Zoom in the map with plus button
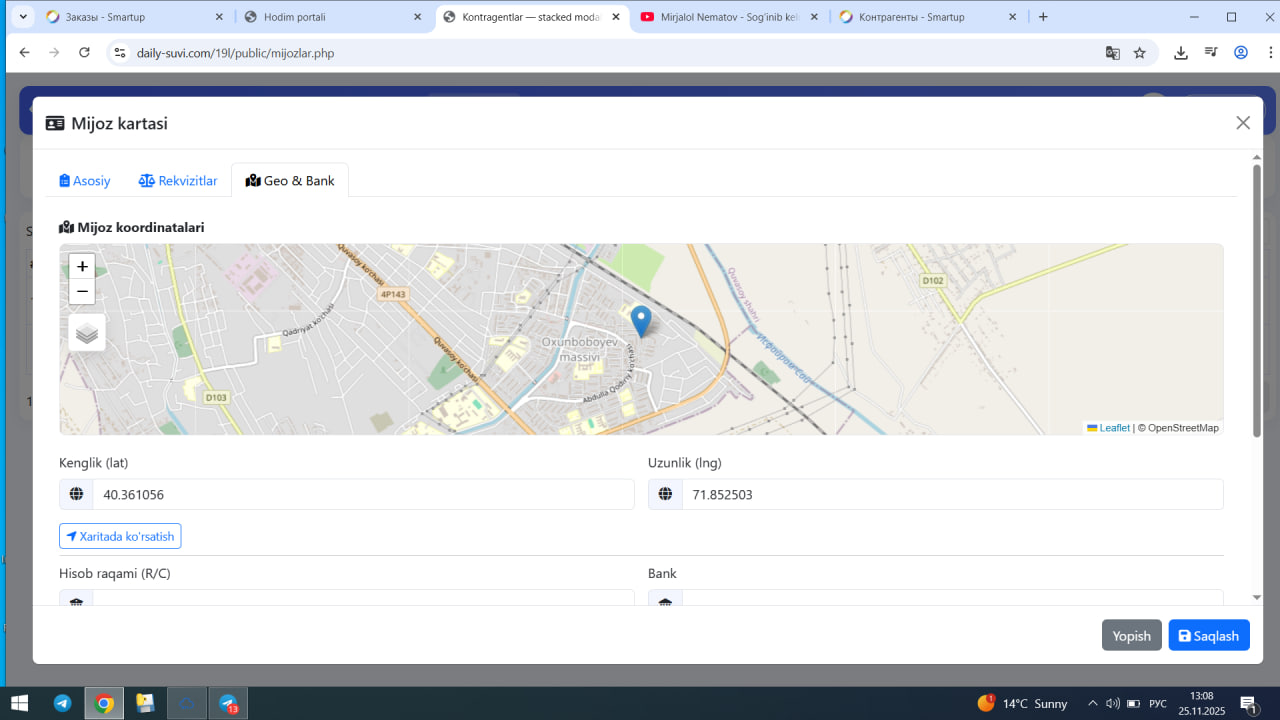Image resolution: width=1280 pixels, height=720 pixels. [82, 266]
